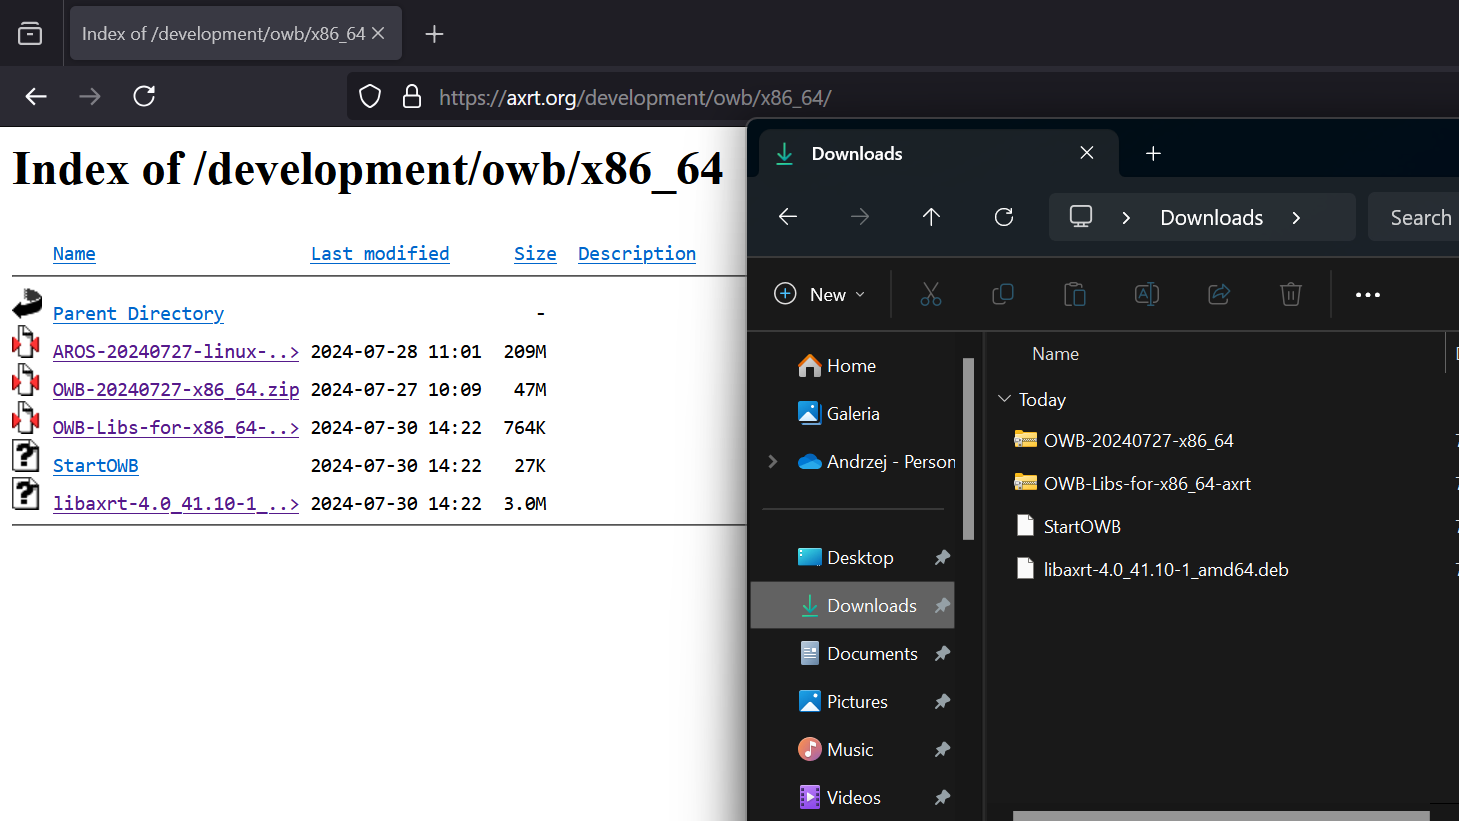Open Music in the navigation pane
Screen dimensions: 1459x821
coord(852,750)
